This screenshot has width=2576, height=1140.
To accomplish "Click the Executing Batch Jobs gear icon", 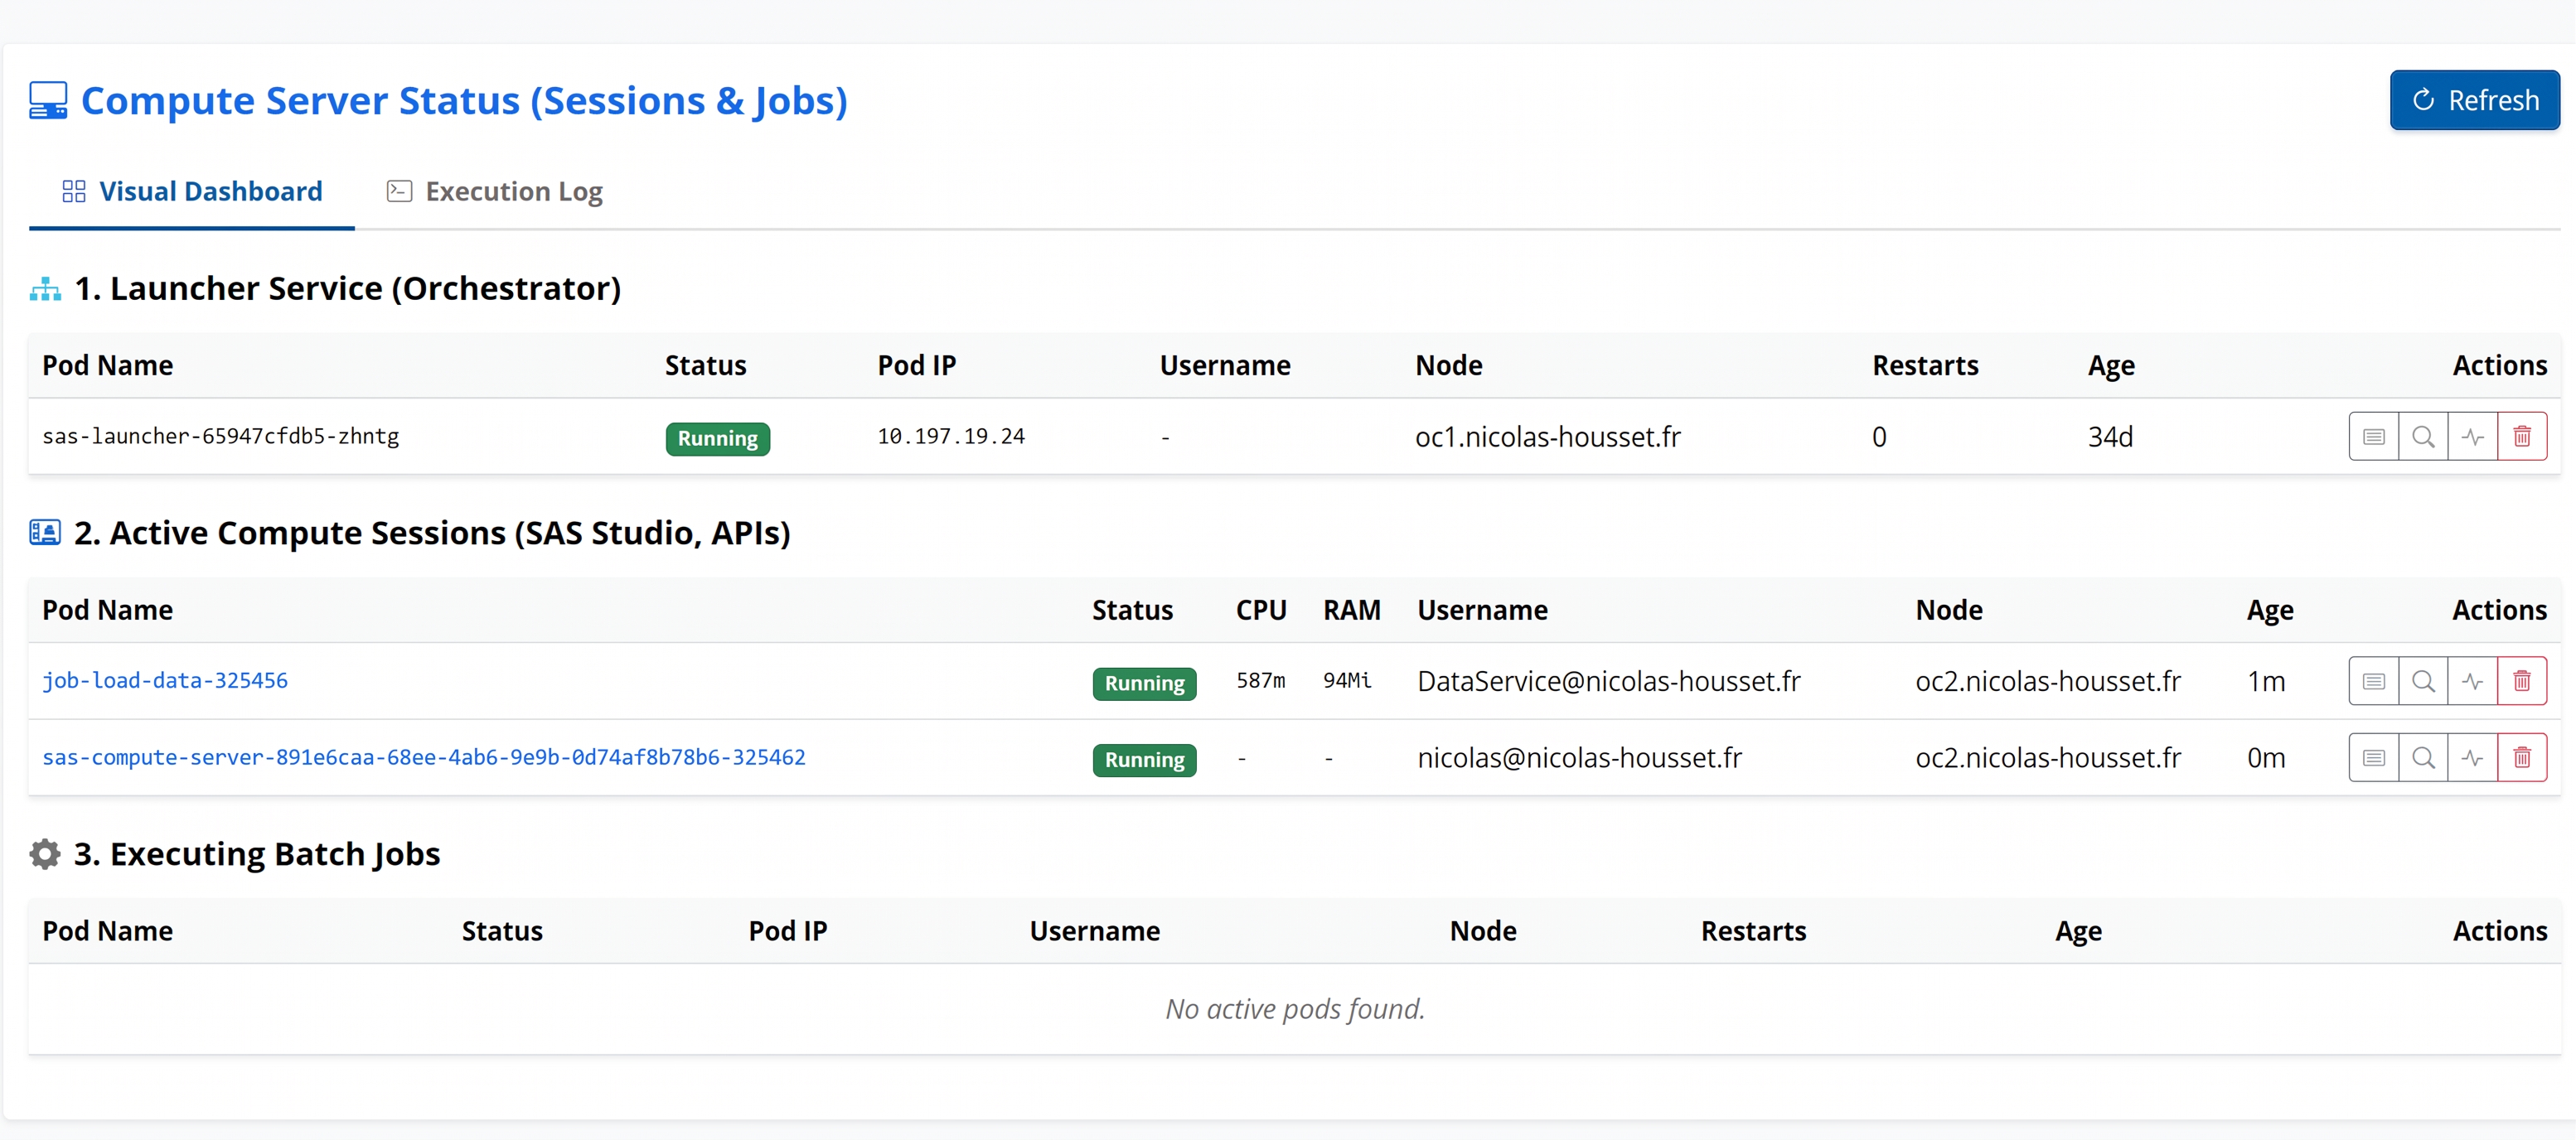I will click(45, 854).
